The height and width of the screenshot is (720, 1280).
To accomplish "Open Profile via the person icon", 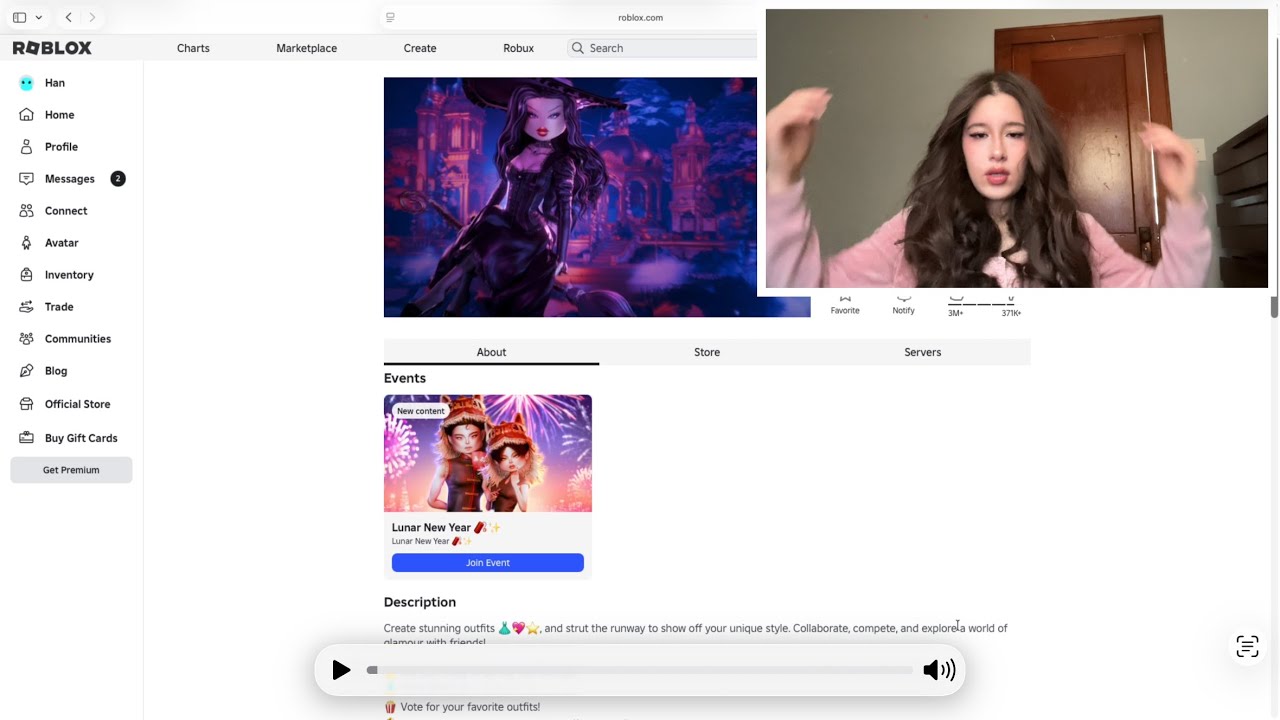I will (x=26, y=147).
